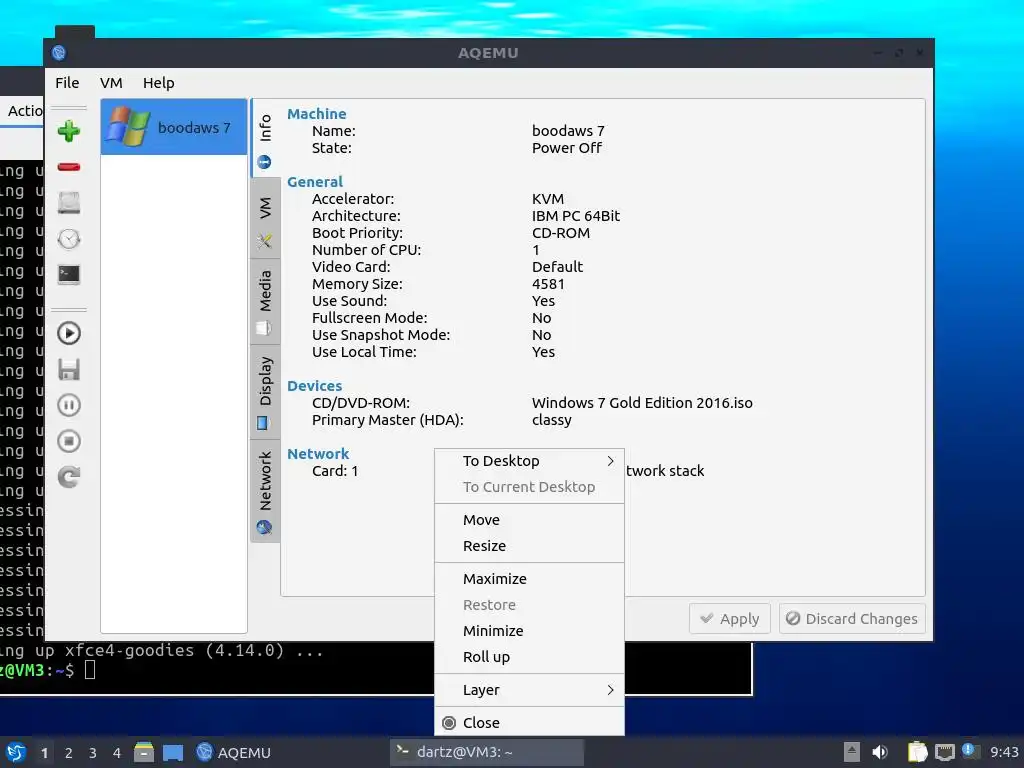Click the terminal monitor icon in AQEMU toolbar

pos(69,274)
